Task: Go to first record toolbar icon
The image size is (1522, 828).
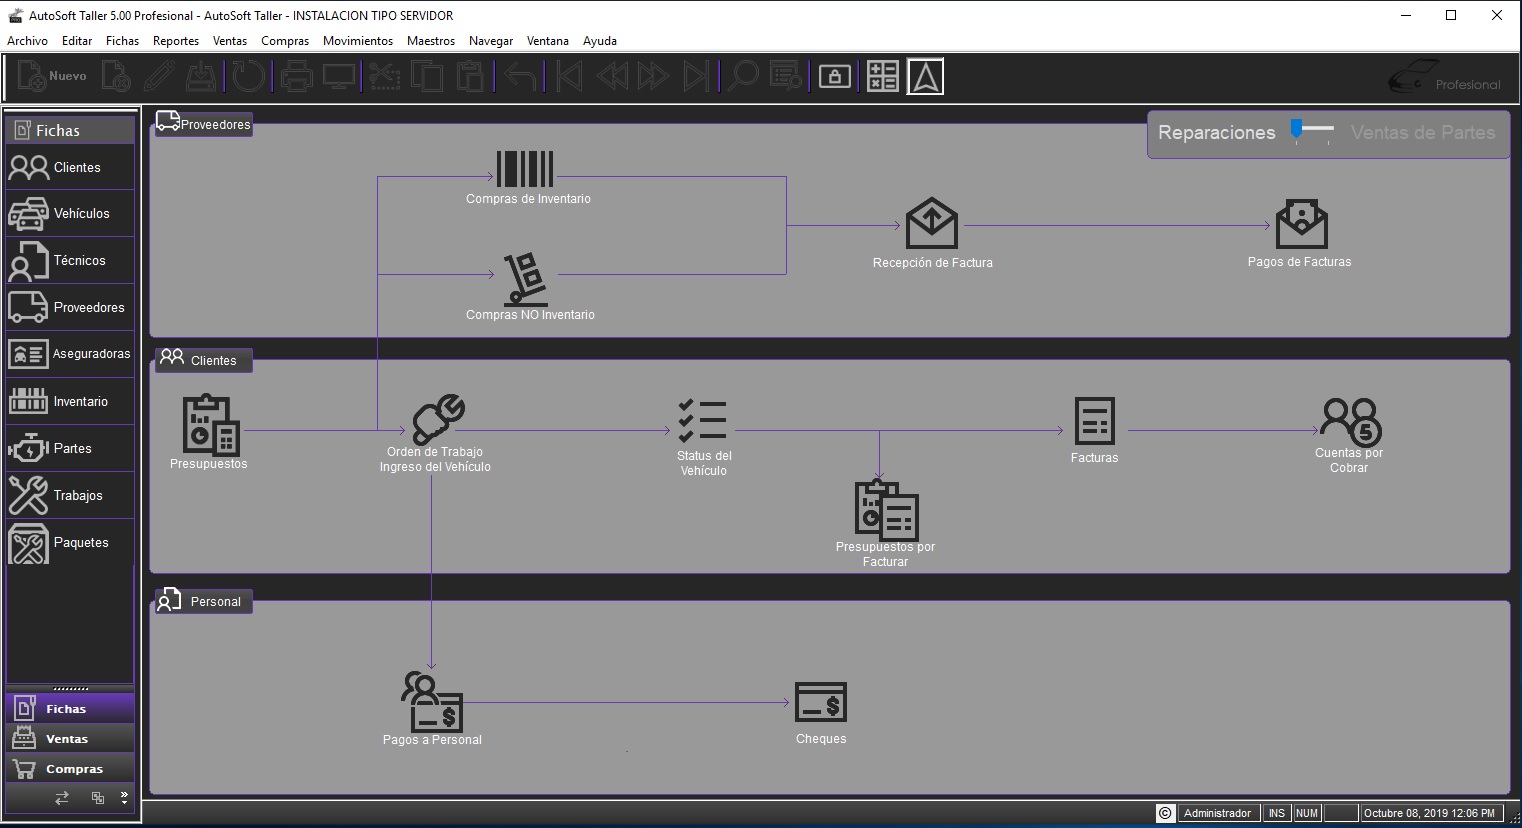Action: click(x=569, y=76)
